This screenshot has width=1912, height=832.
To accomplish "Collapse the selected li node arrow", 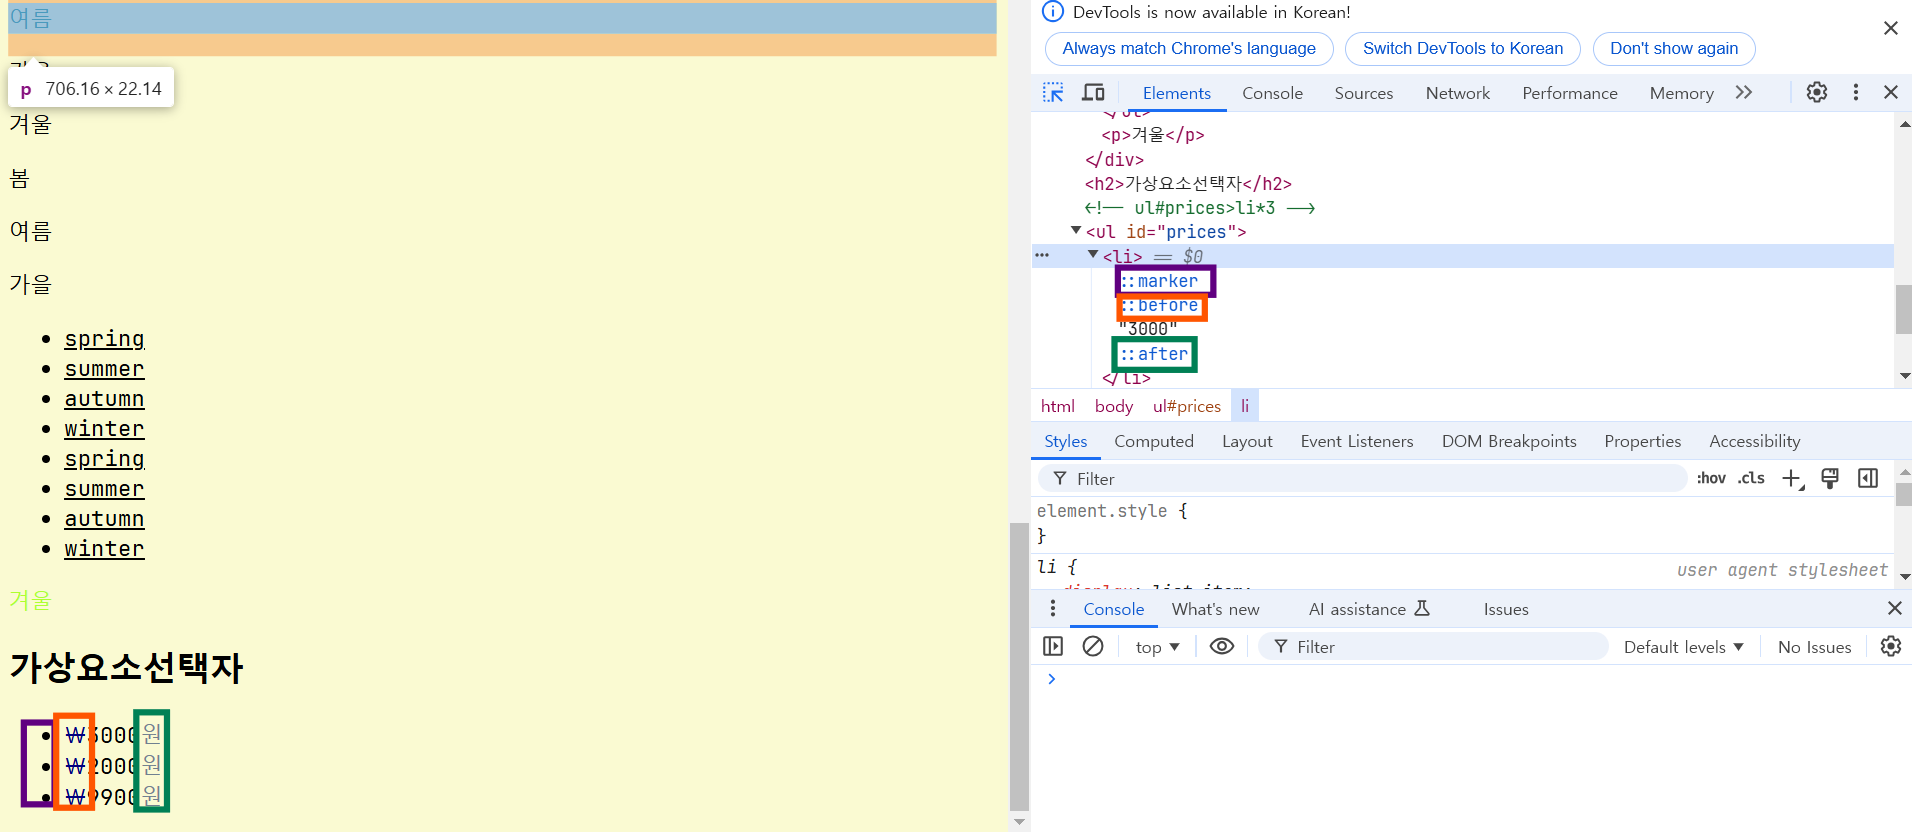I will pos(1093,255).
